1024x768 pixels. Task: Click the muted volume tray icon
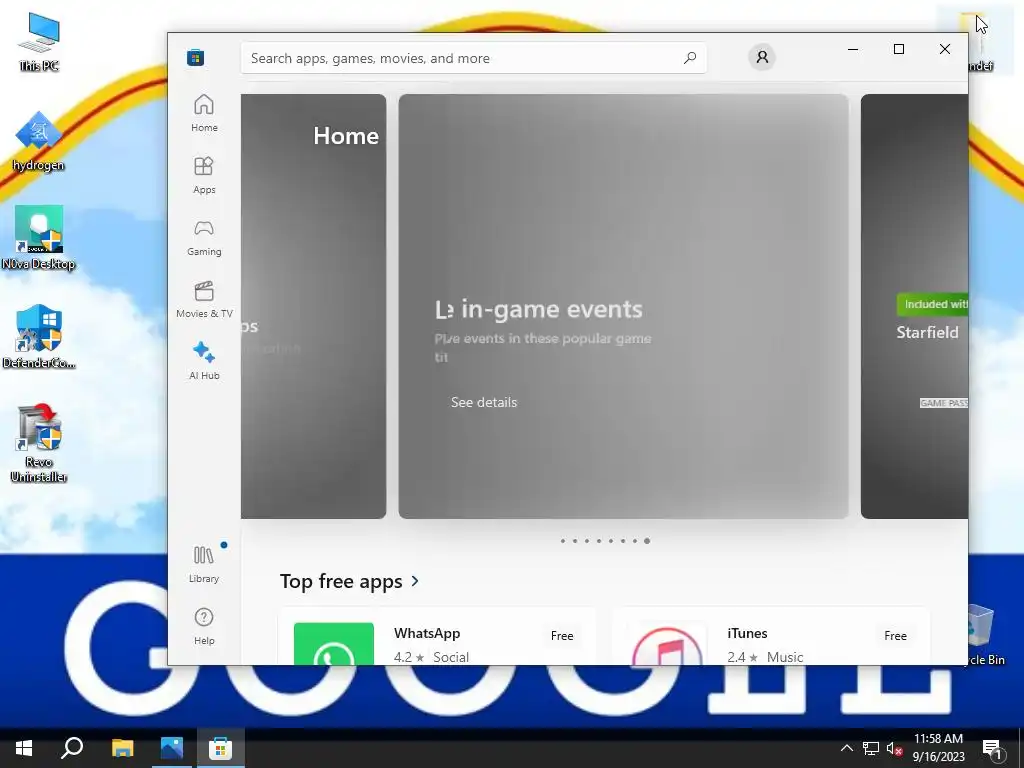895,748
